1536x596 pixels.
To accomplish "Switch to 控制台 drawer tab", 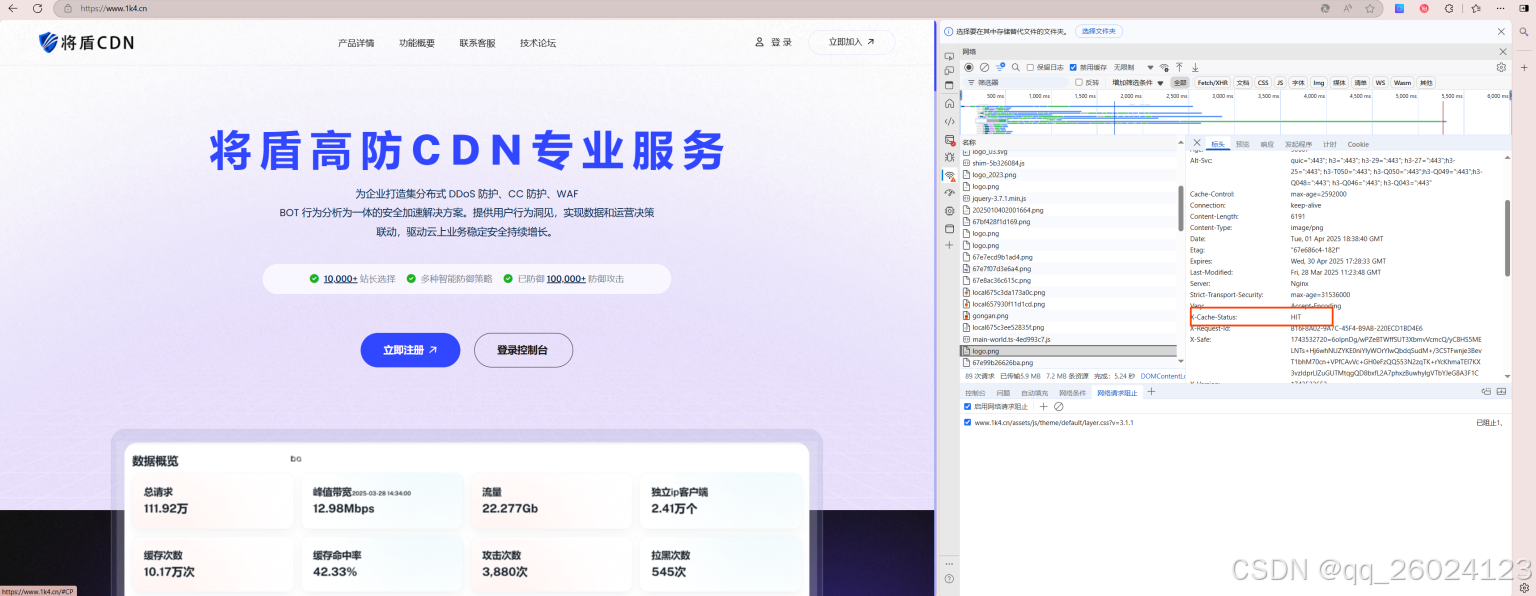I will point(975,393).
